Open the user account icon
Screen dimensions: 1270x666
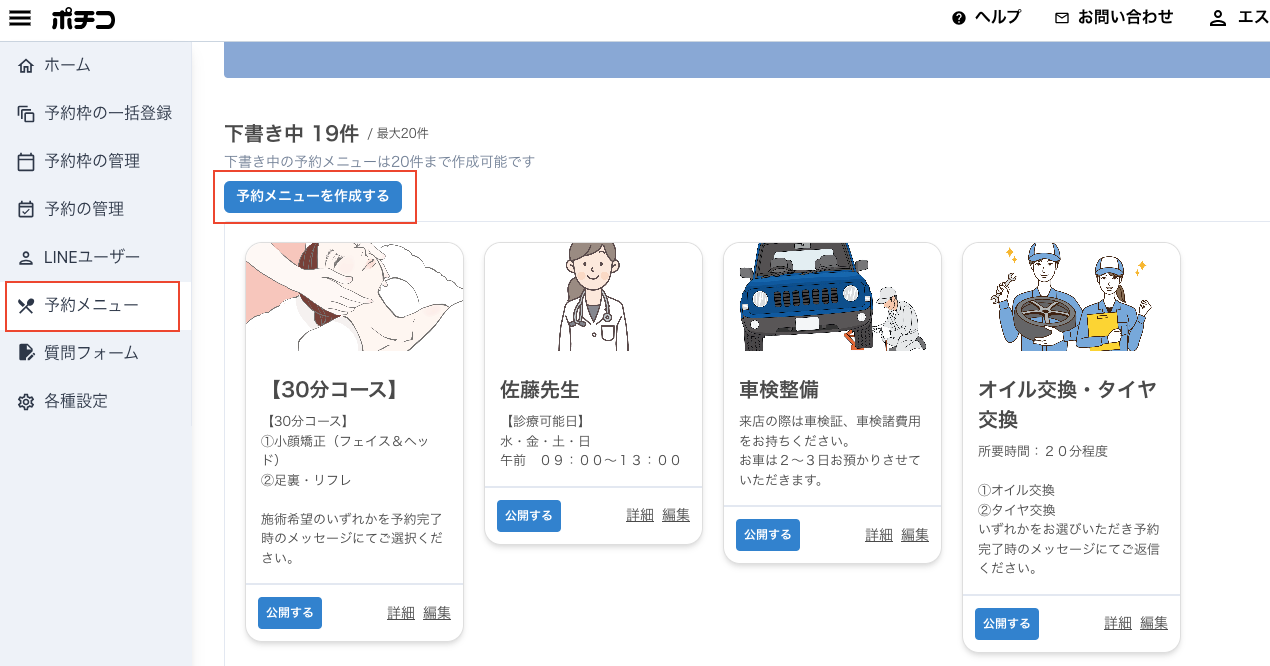pyautogui.click(x=1218, y=18)
